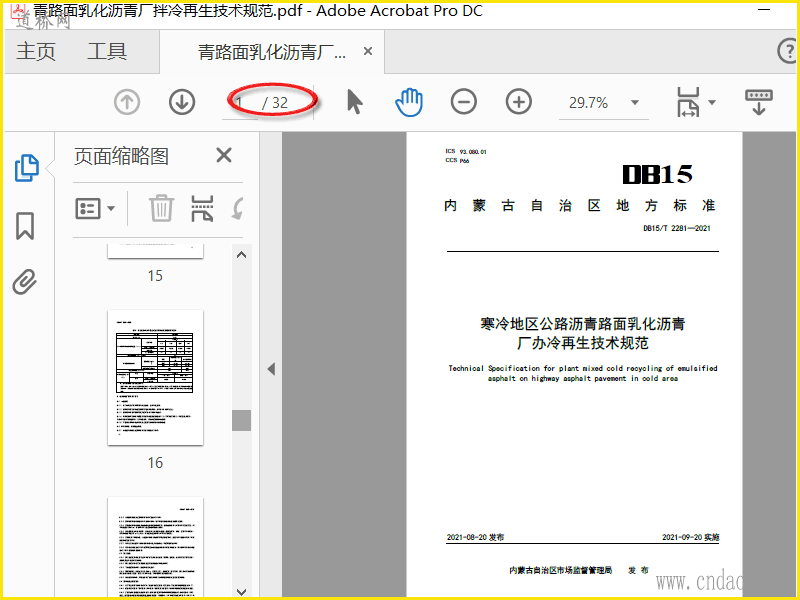Select the 青路面乳化沥青厂 document tab
Screen dimensions: 800x600
click(x=271, y=52)
